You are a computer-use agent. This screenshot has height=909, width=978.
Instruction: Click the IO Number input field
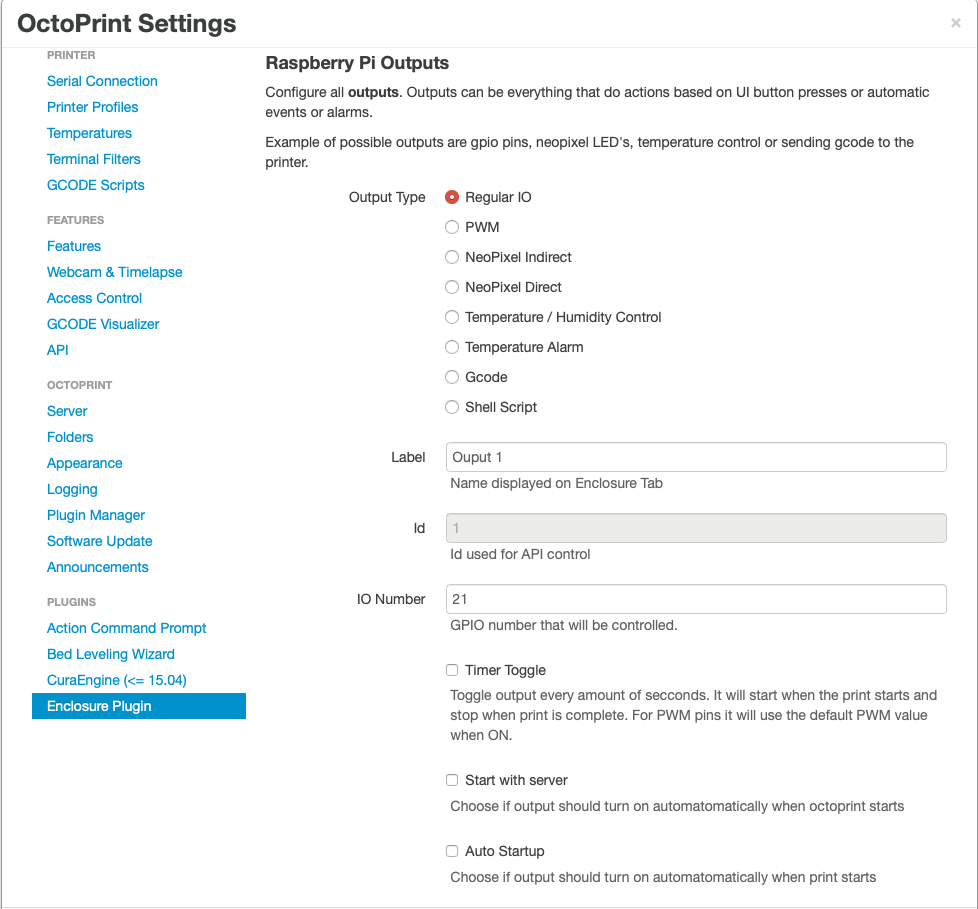tap(696, 599)
